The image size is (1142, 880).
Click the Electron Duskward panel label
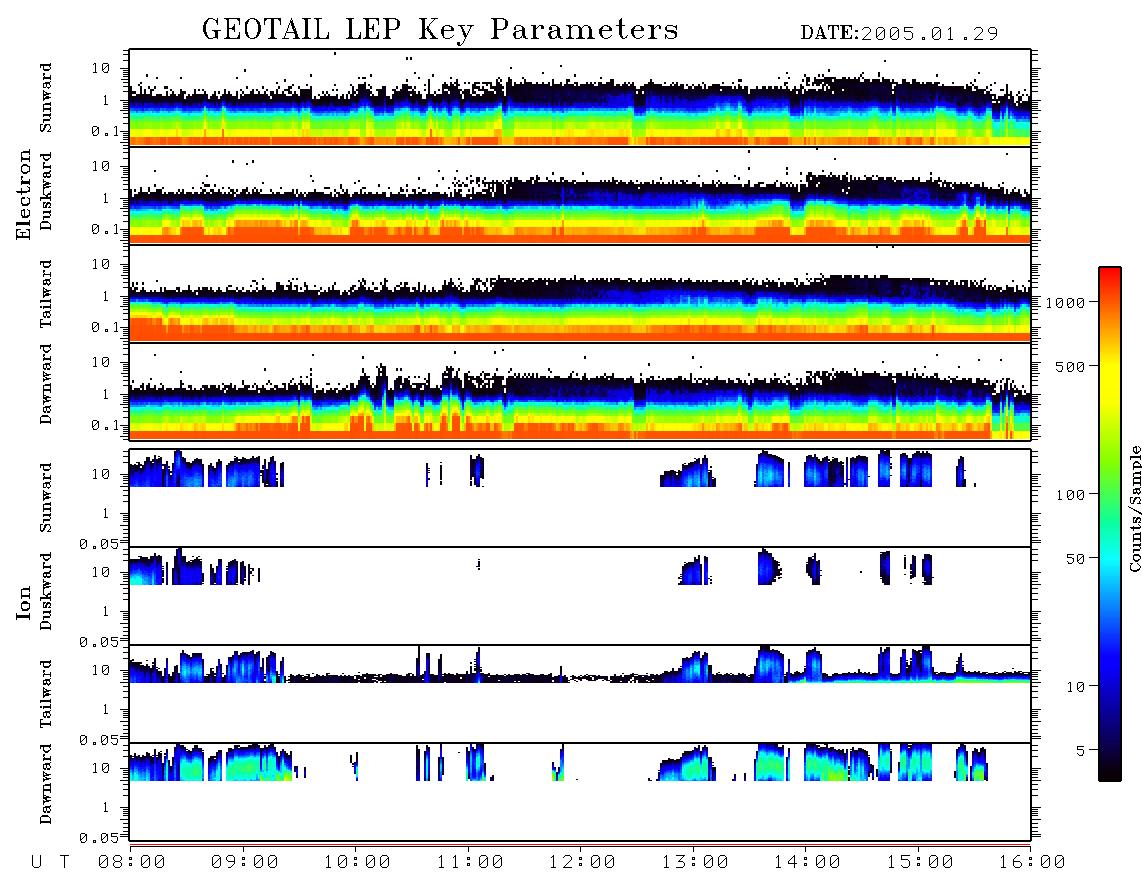(x=45, y=191)
